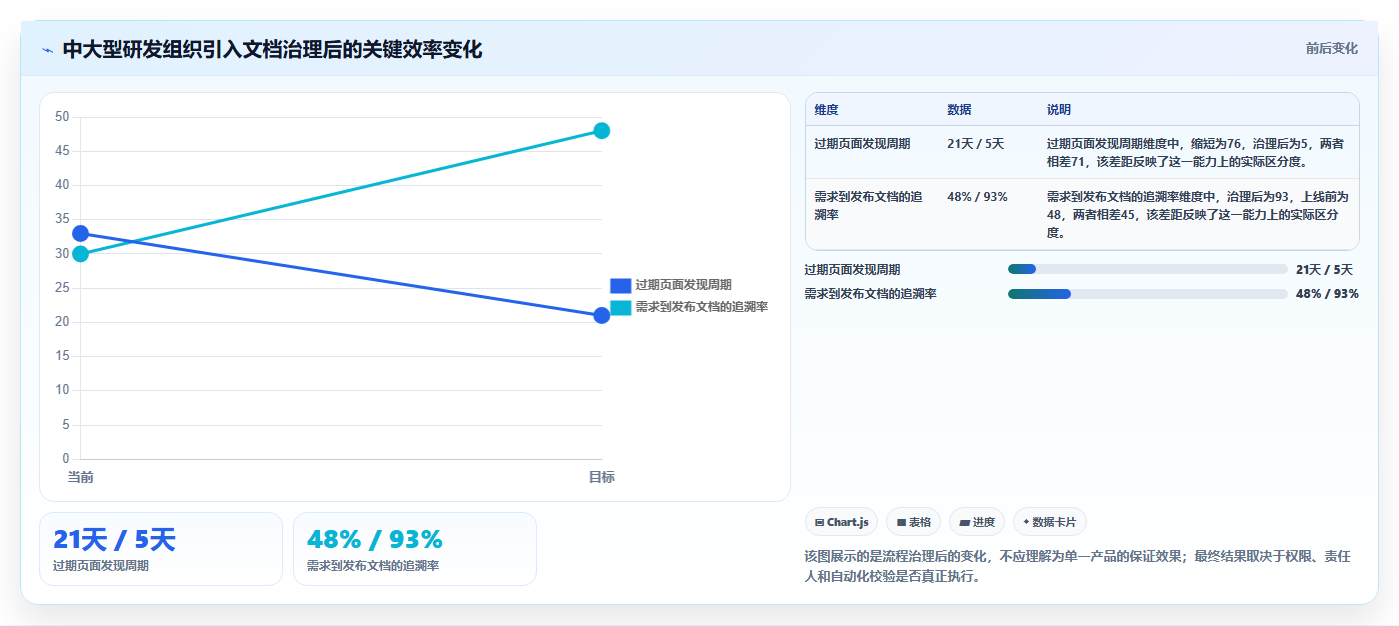
Task: Click the blue data point at 目标
Action: pyautogui.click(x=601, y=315)
